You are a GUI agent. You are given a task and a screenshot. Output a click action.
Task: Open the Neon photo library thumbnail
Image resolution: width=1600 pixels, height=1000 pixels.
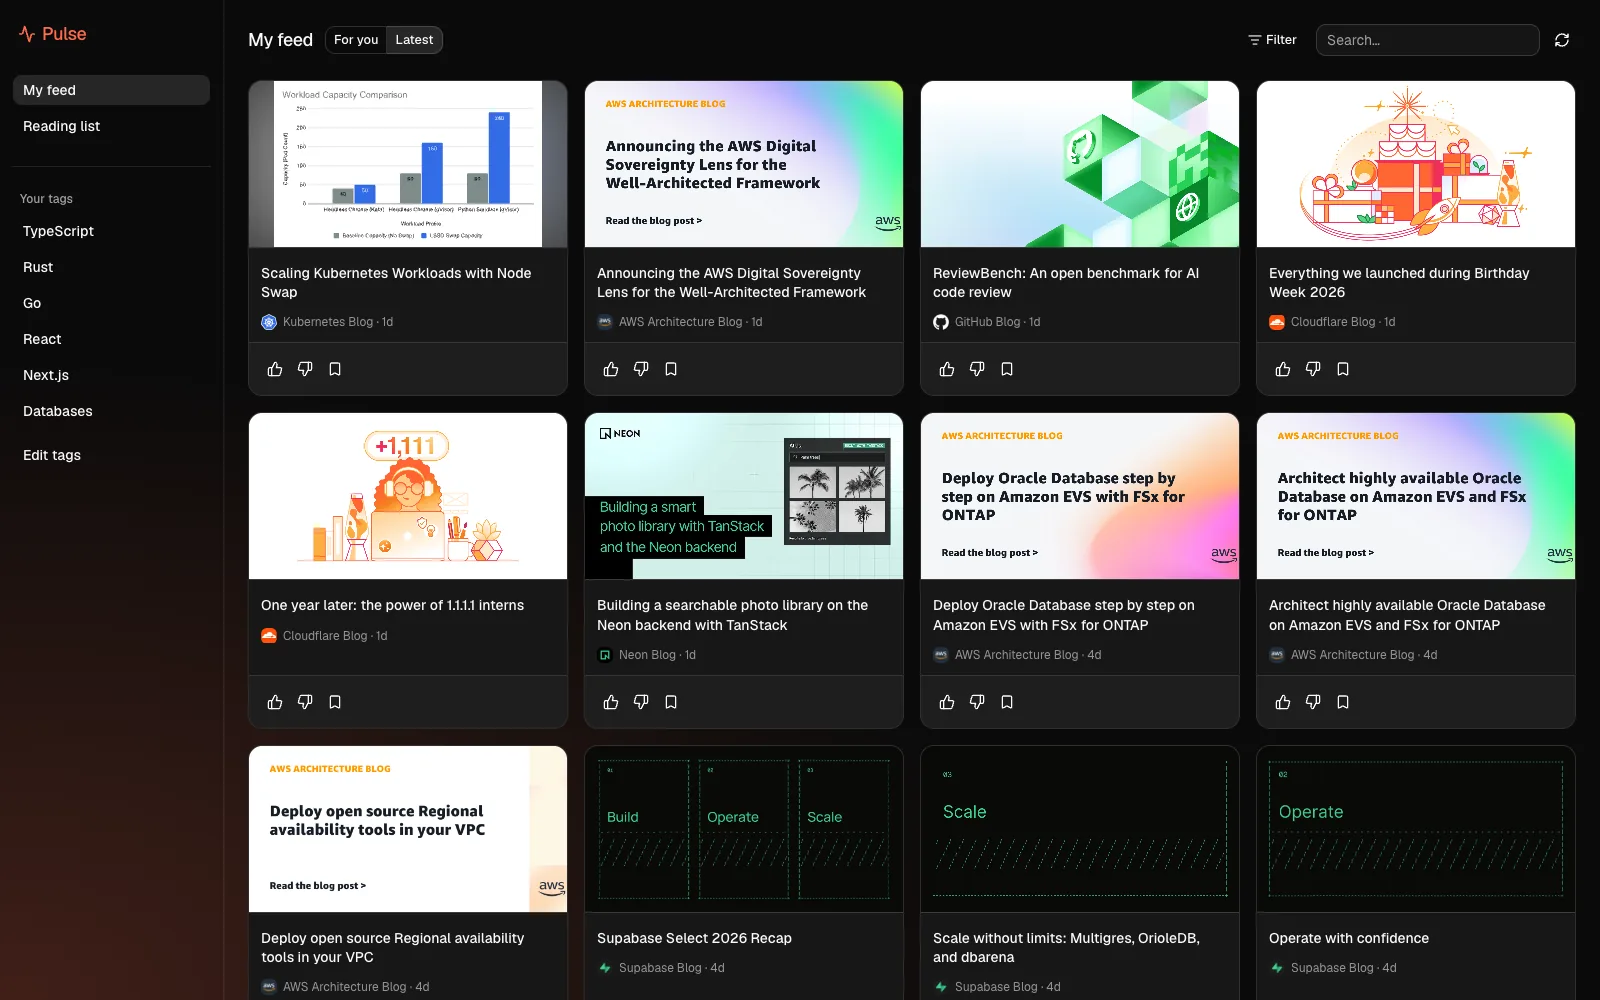744,496
